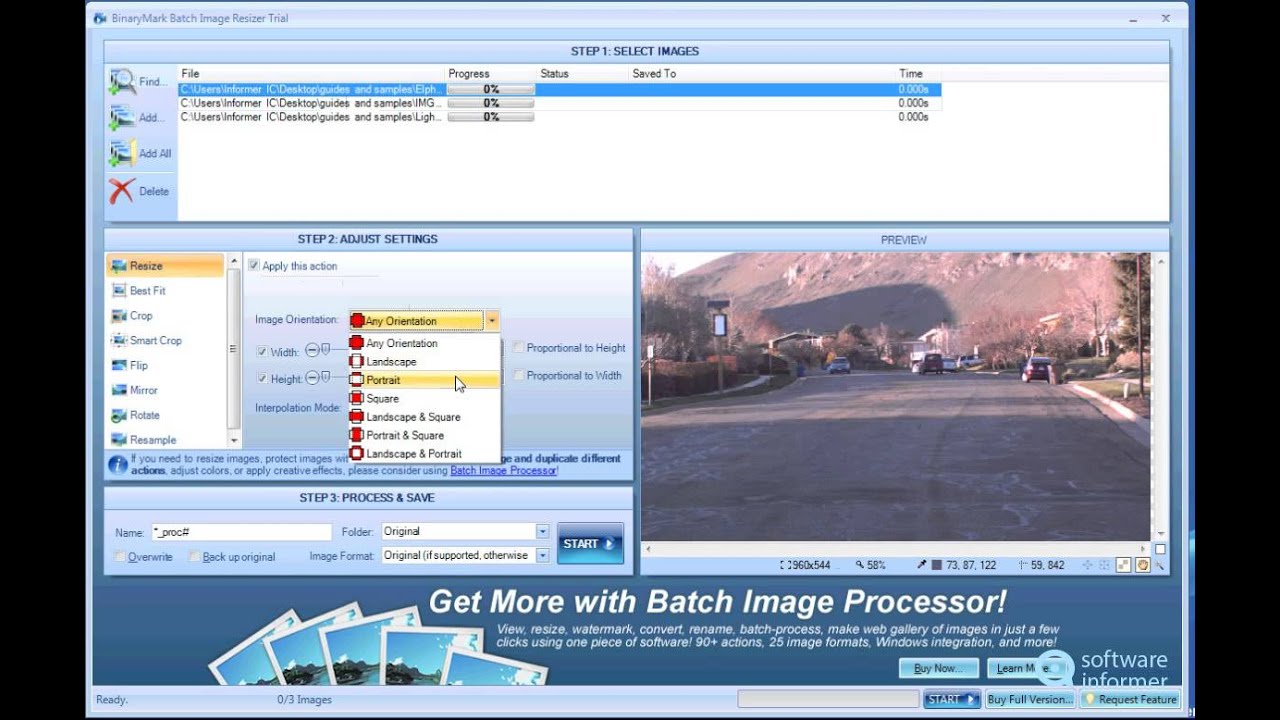Click the cursor coordinates icon by 59, 842

[x=1022, y=565]
